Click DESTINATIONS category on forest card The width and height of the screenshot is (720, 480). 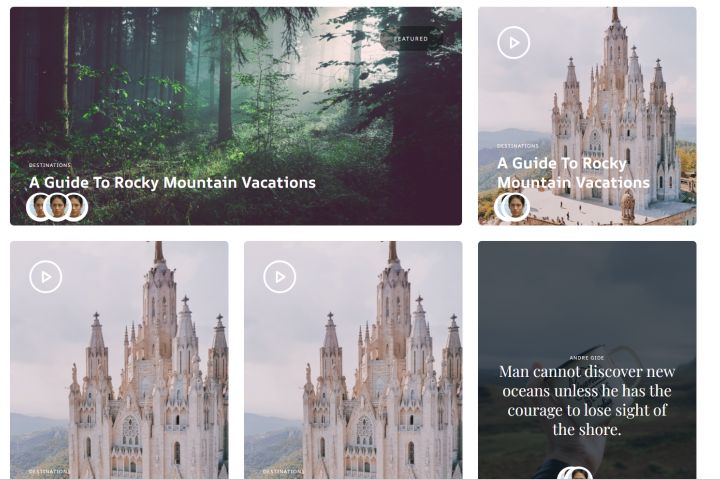(x=50, y=165)
